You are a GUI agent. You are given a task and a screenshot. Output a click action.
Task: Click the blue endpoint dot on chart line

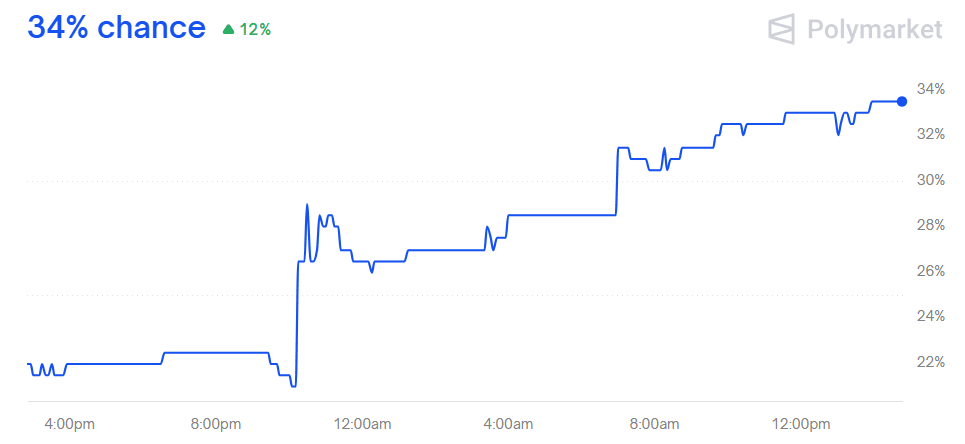coord(902,101)
